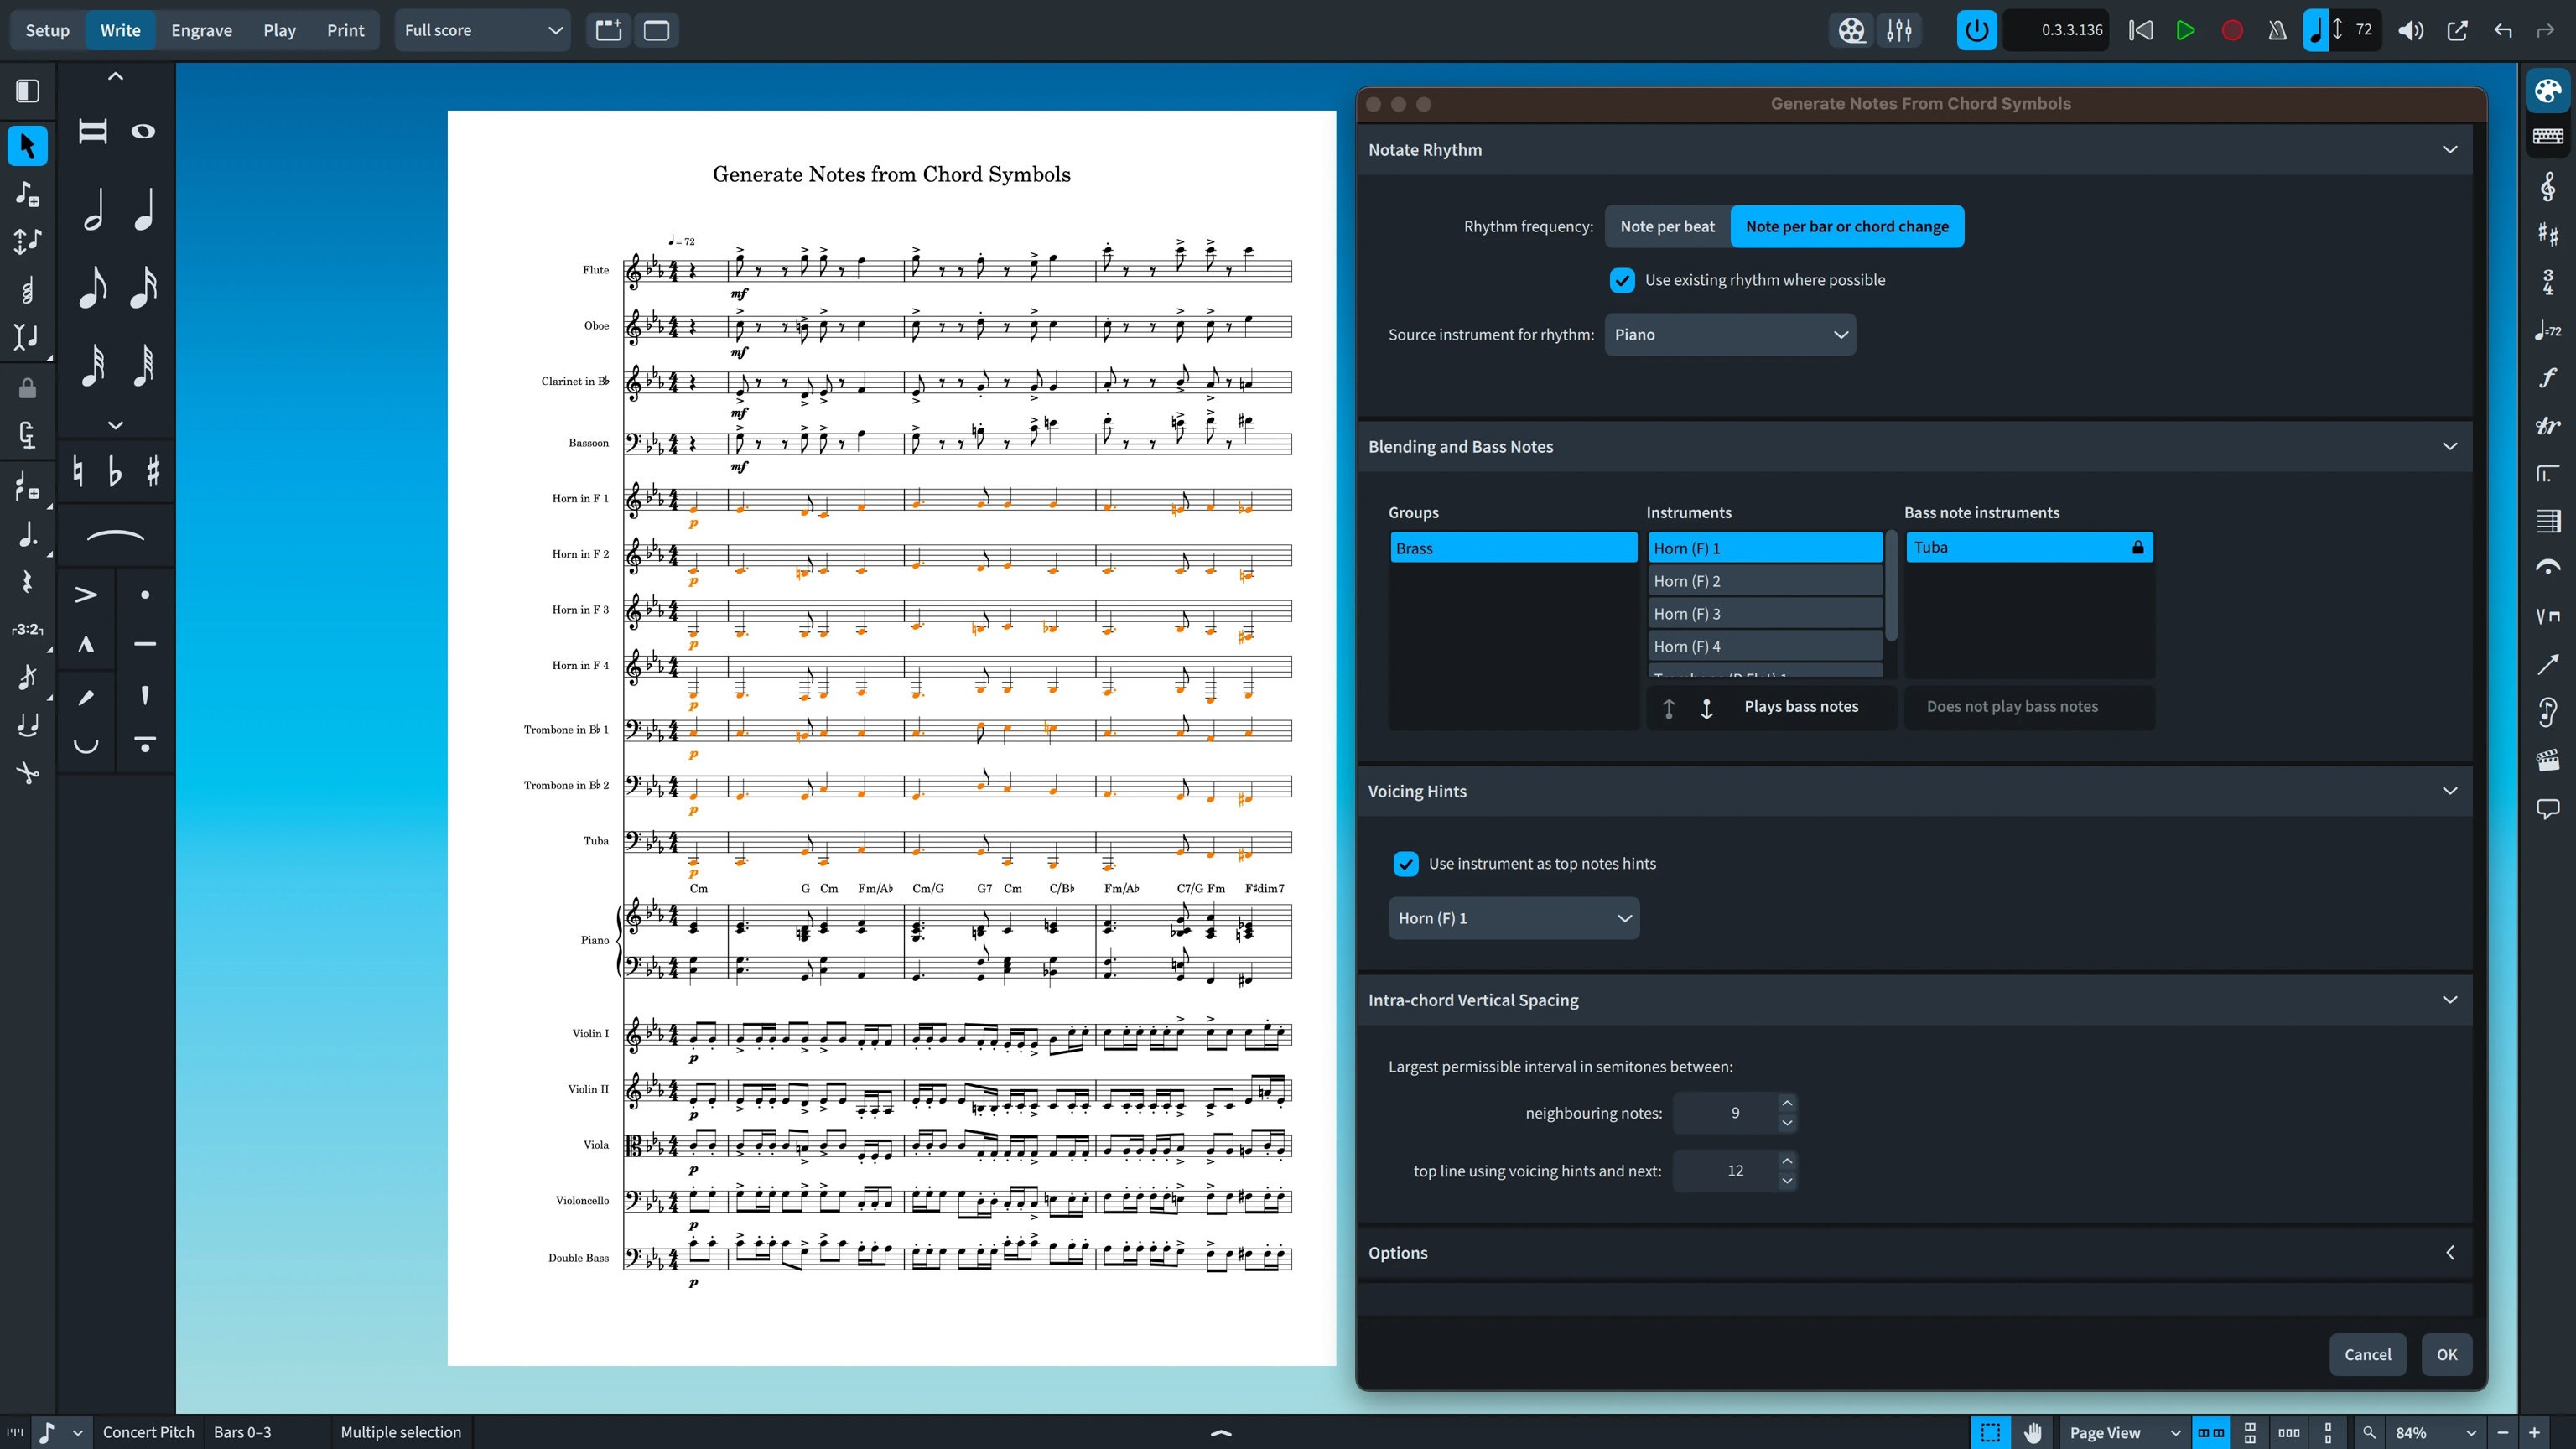Apply the natural accidental

[78, 471]
